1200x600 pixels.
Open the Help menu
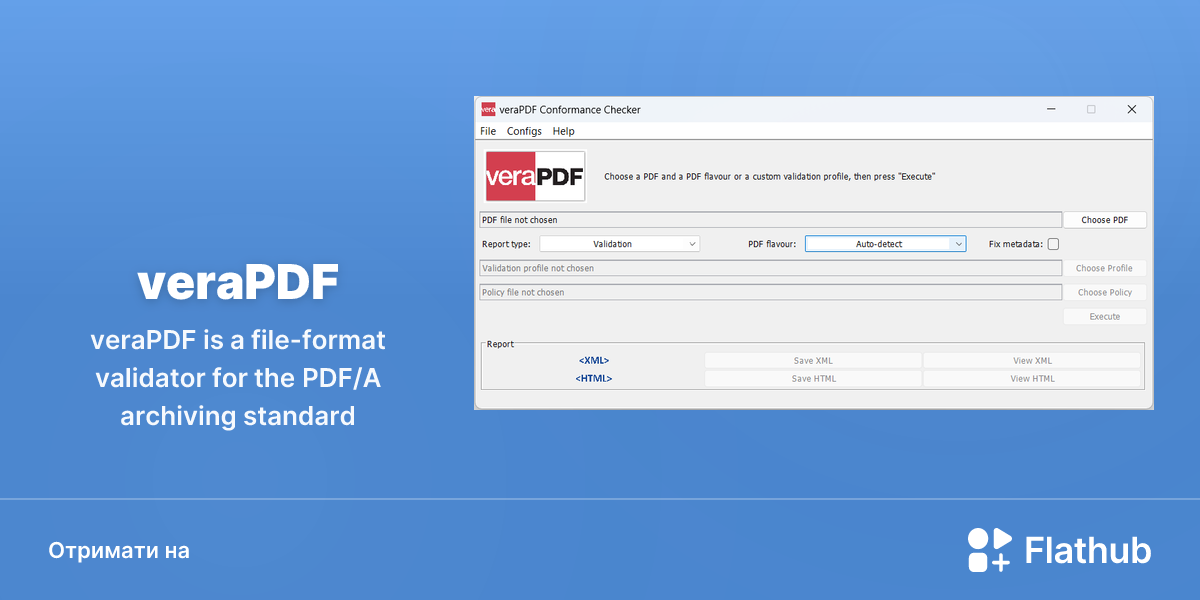[564, 131]
